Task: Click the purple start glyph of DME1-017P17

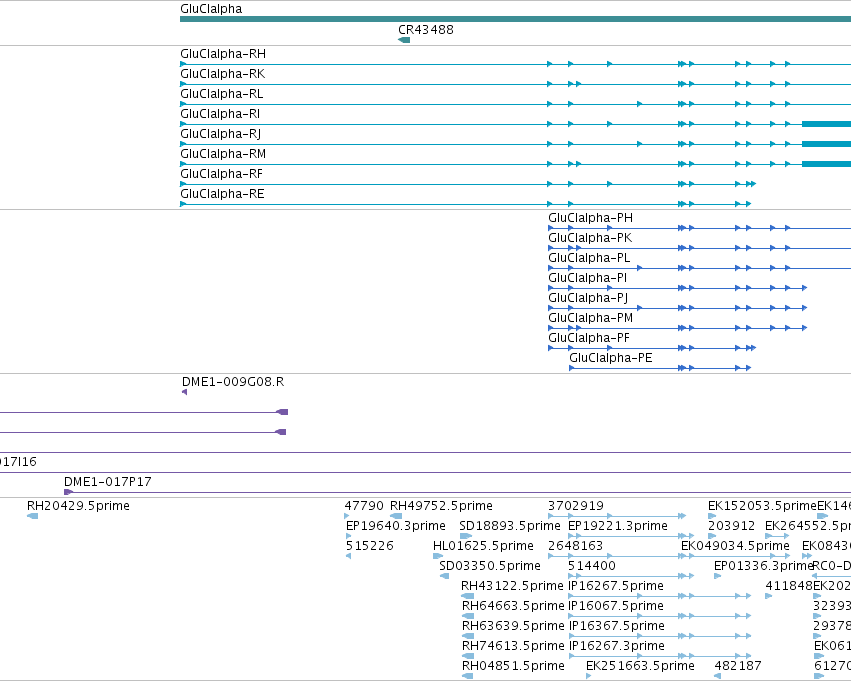Action: coord(68,492)
